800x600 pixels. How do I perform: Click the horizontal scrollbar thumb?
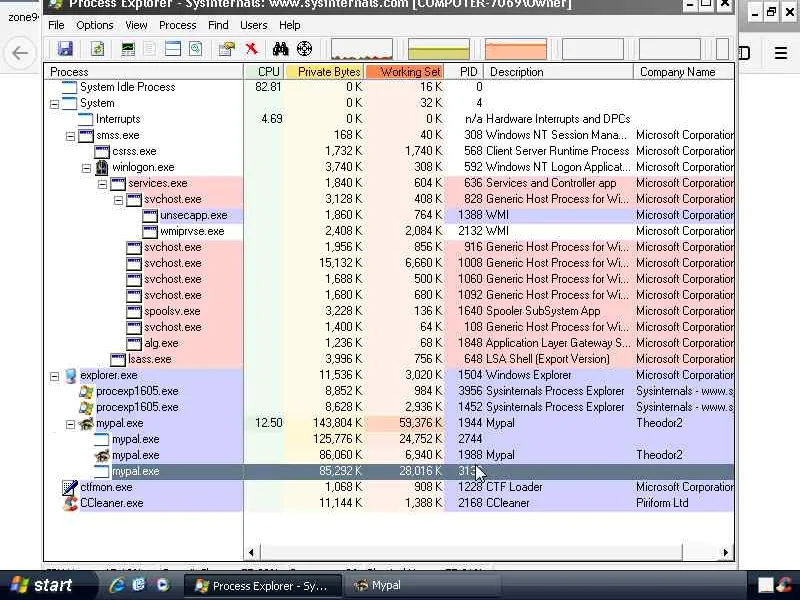pos(471,552)
